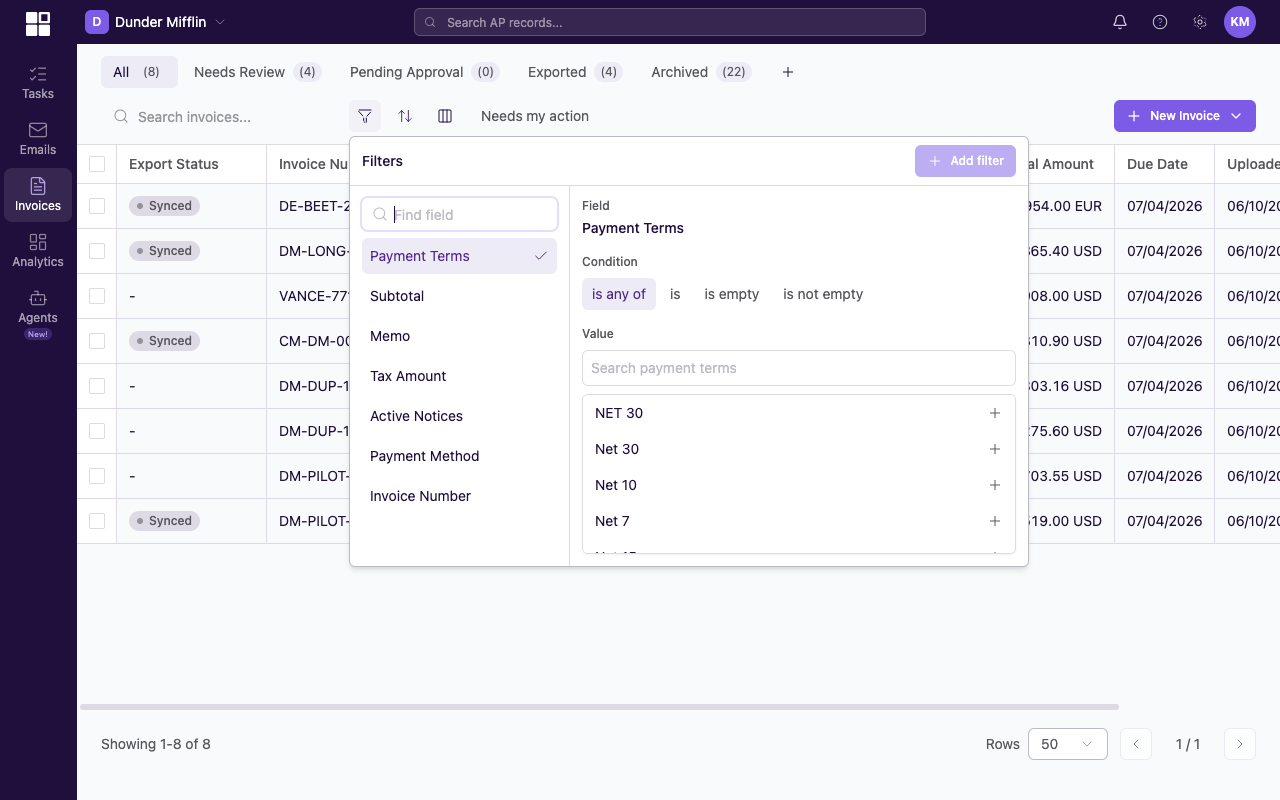The image size is (1280, 800).
Task: Add Net 7 value with its plus icon
Action: pyautogui.click(x=995, y=521)
